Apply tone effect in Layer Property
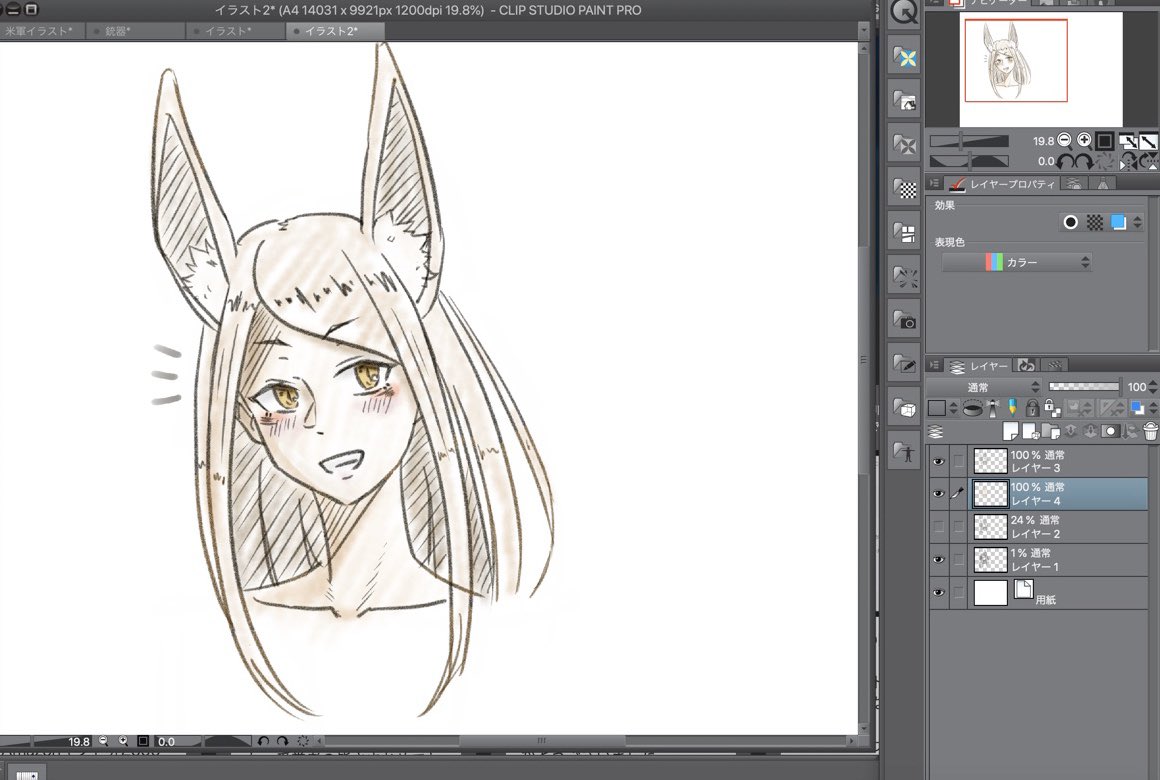This screenshot has height=780, width=1160. click(1095, 222)
